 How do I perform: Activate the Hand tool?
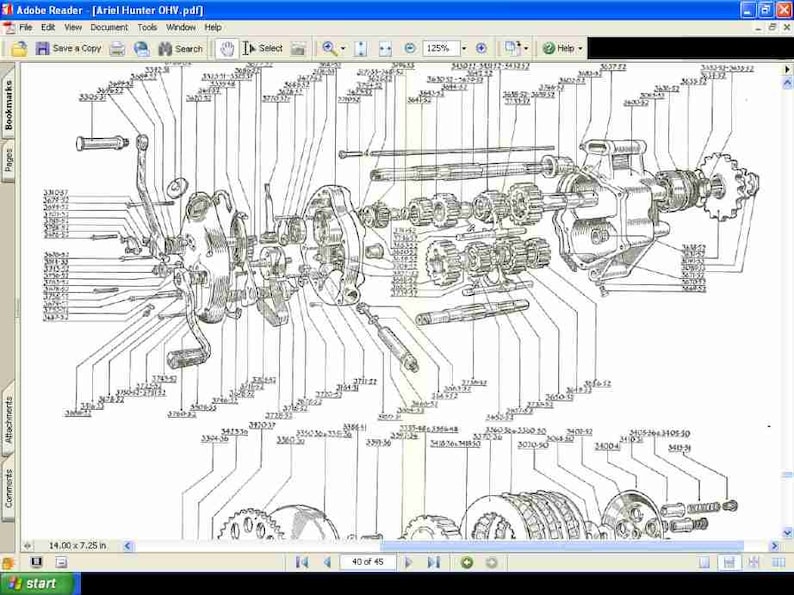[227, 49]
